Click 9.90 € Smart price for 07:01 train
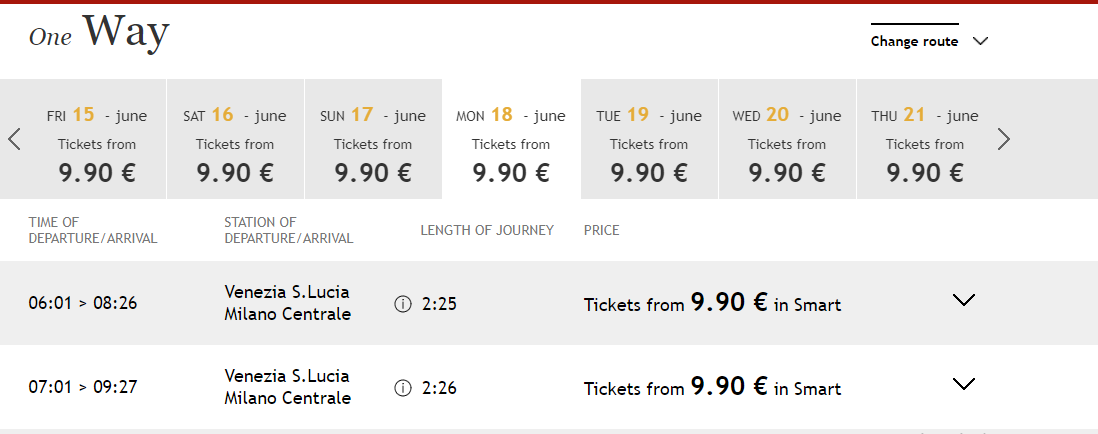This screenshot has height=434, width=1098. coord(712,388)
